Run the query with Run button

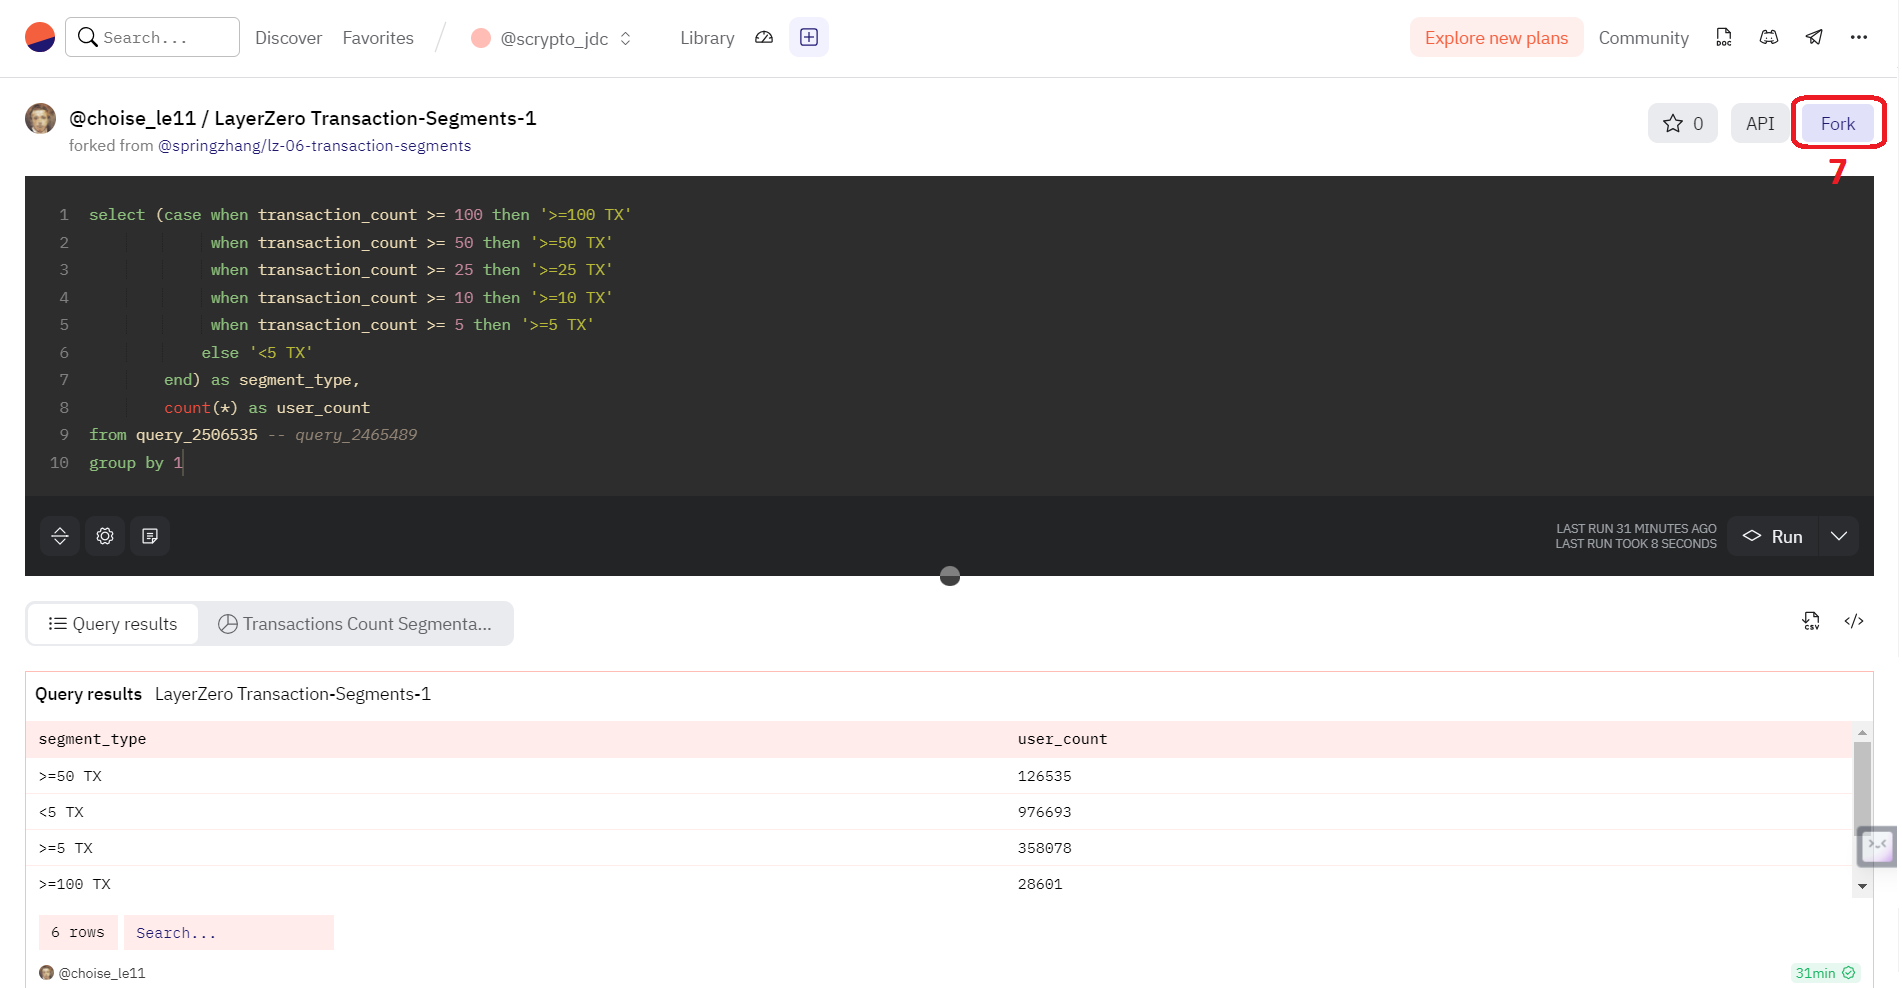[x=1773, y=536]
